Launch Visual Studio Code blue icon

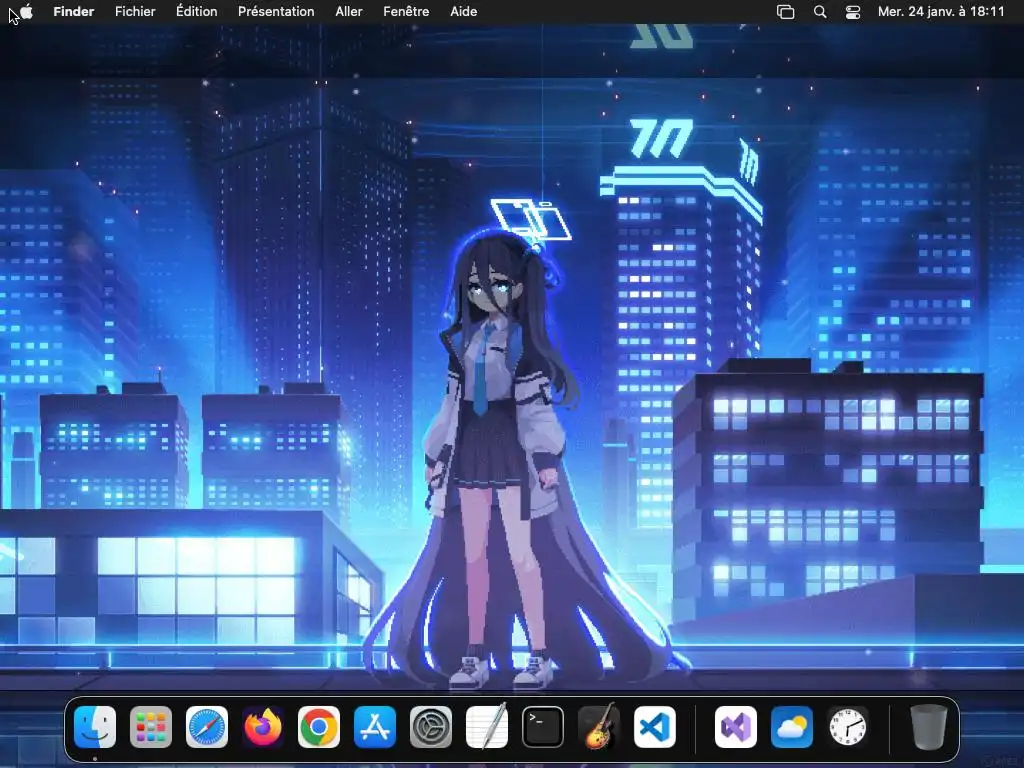pyautogui.click(x=655, y=727)
